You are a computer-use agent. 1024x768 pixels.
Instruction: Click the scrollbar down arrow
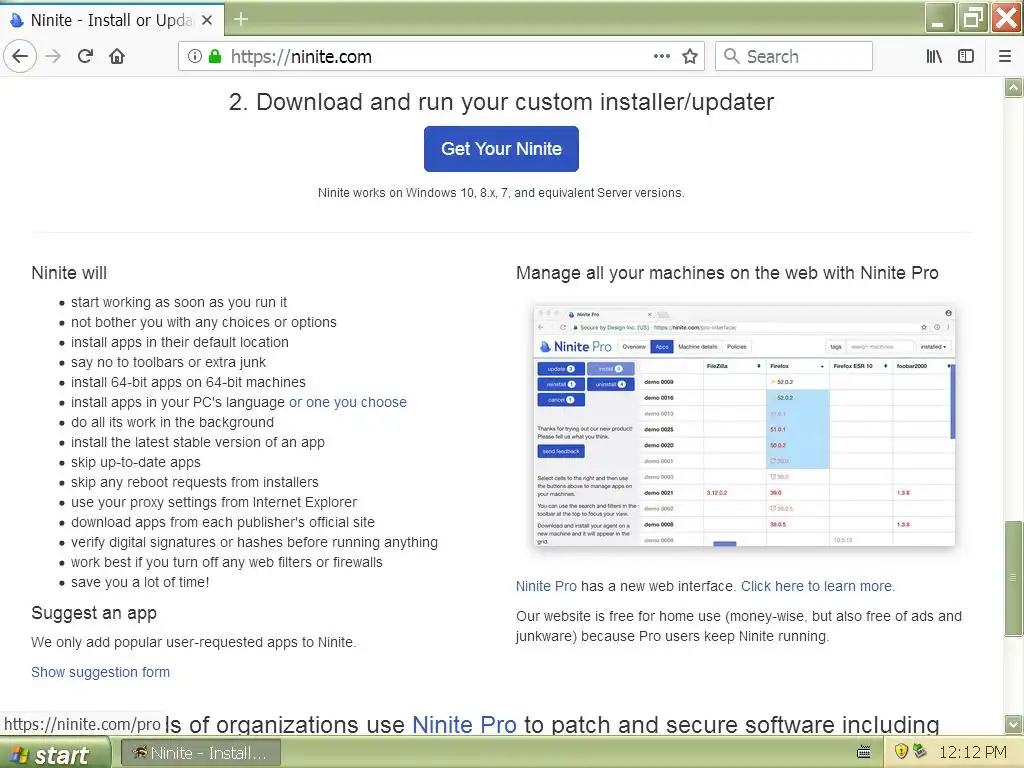pos(1013,724)
